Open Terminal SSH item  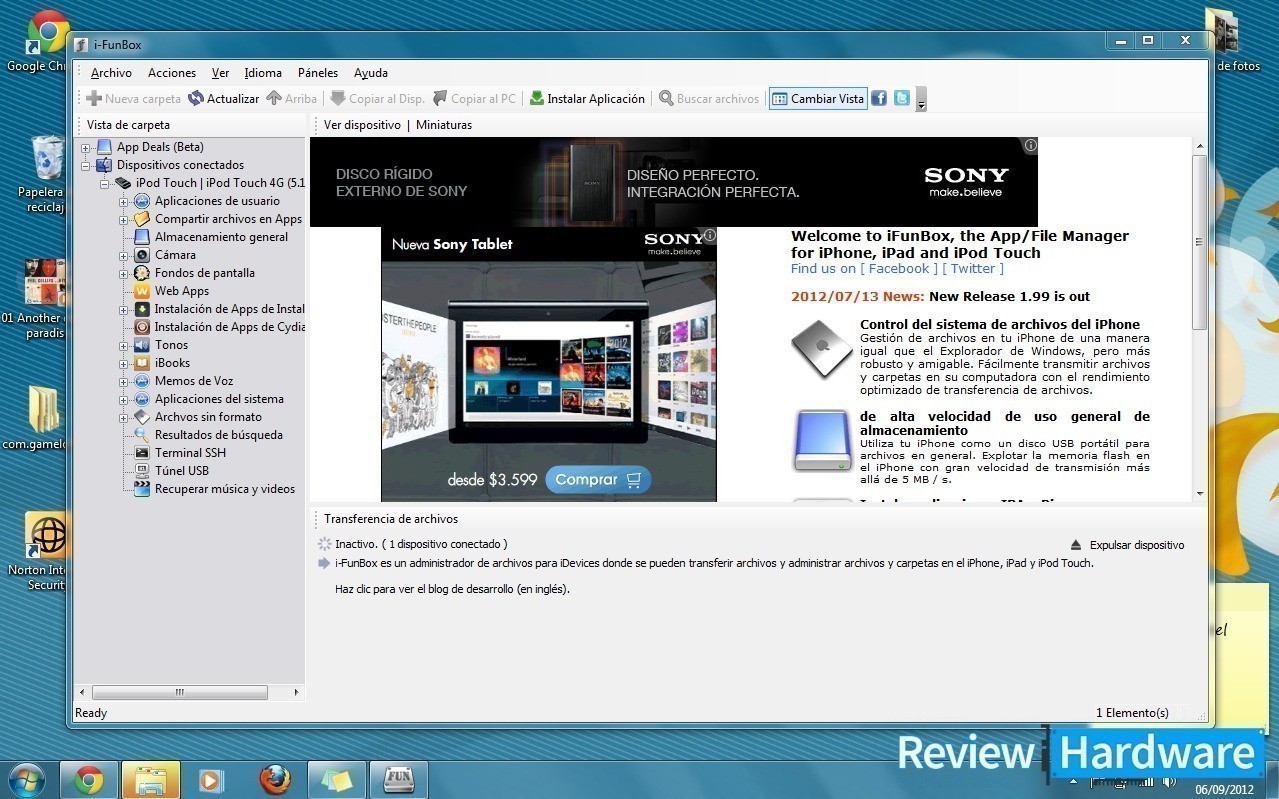(190, 453)
